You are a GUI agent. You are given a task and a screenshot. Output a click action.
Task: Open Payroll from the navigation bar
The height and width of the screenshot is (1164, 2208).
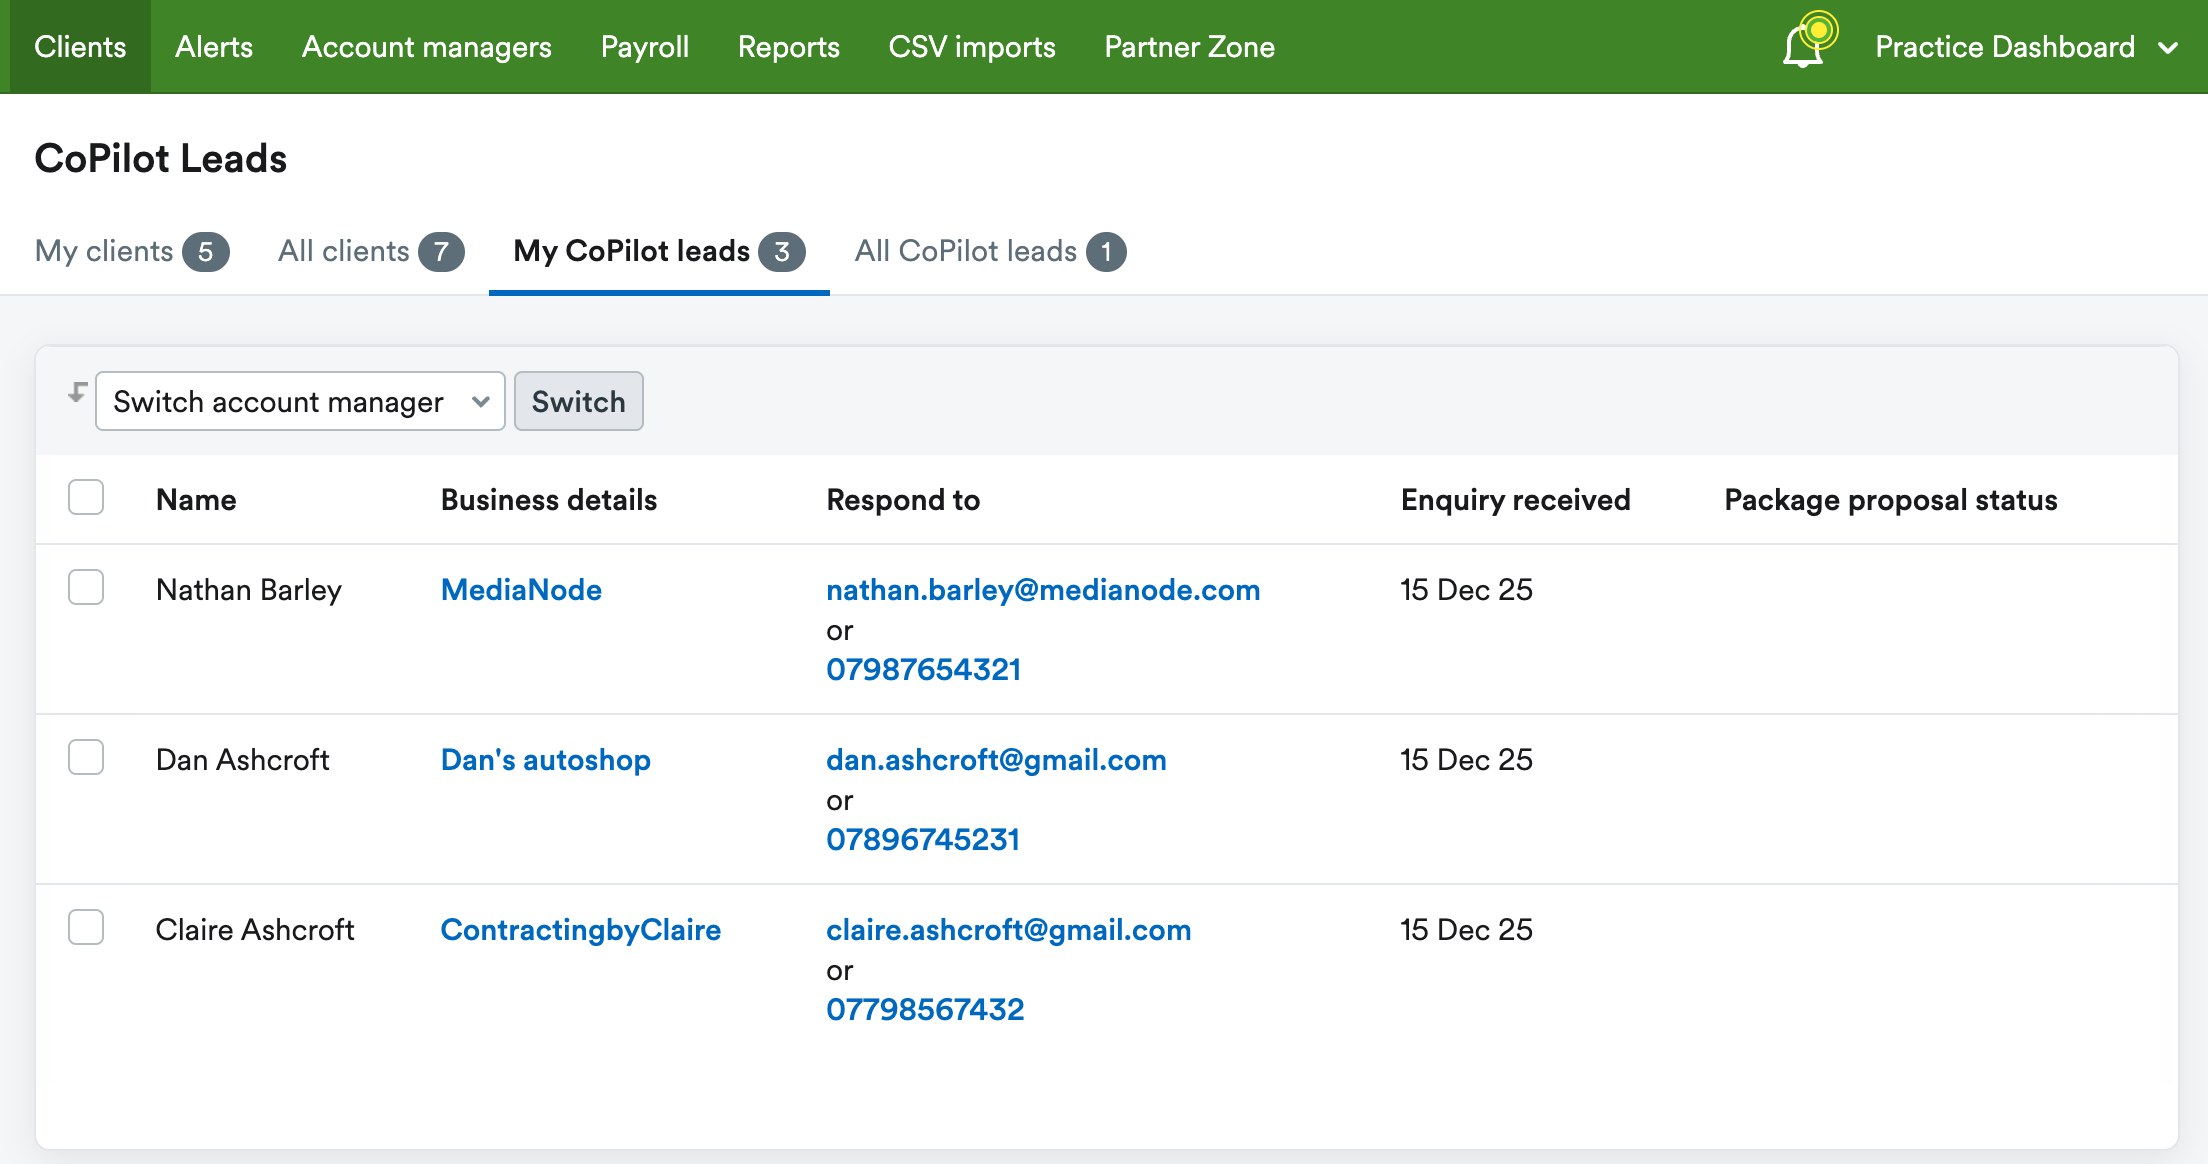point(645,47)
